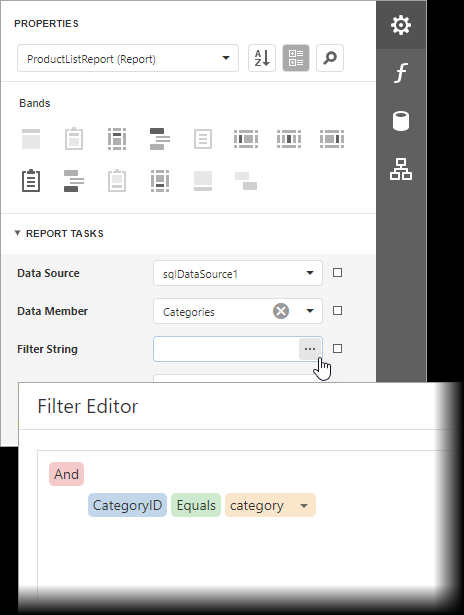Switch to categorized properties view icon
Image resolution: width=464 pixels, height=615 pixels.
[296, 58]
